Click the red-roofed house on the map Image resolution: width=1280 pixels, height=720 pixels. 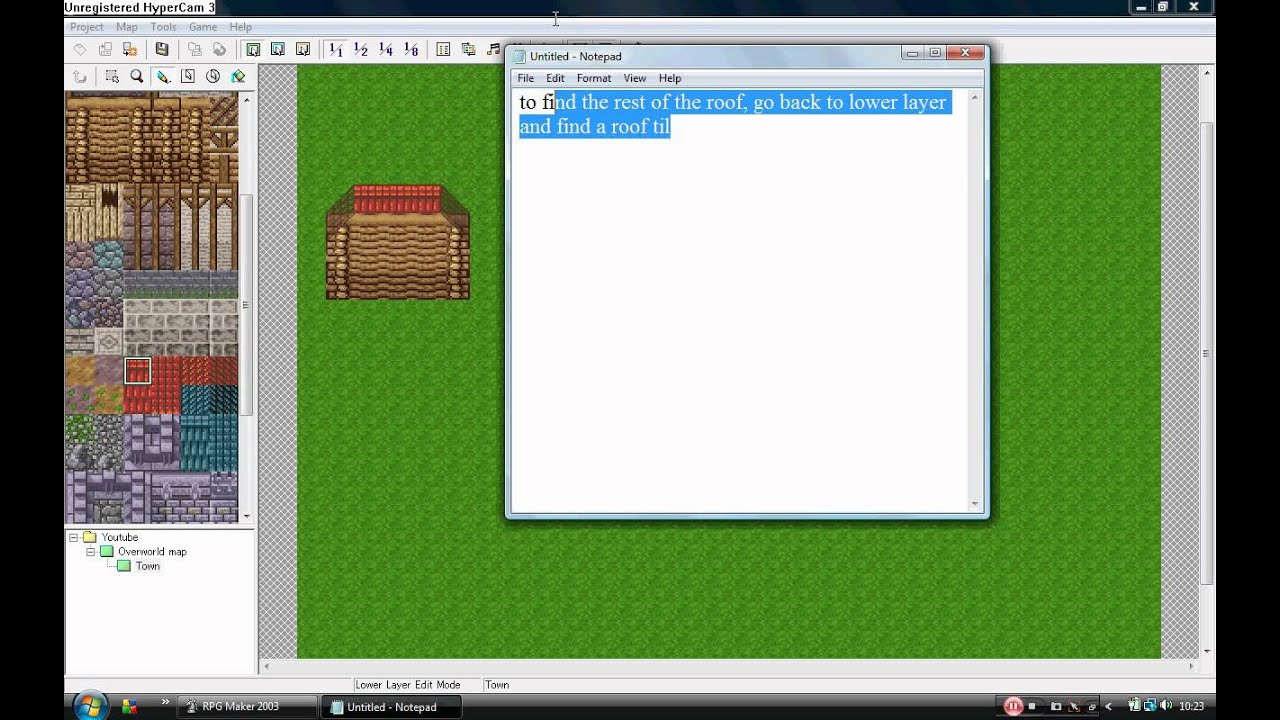pos(398,241)
